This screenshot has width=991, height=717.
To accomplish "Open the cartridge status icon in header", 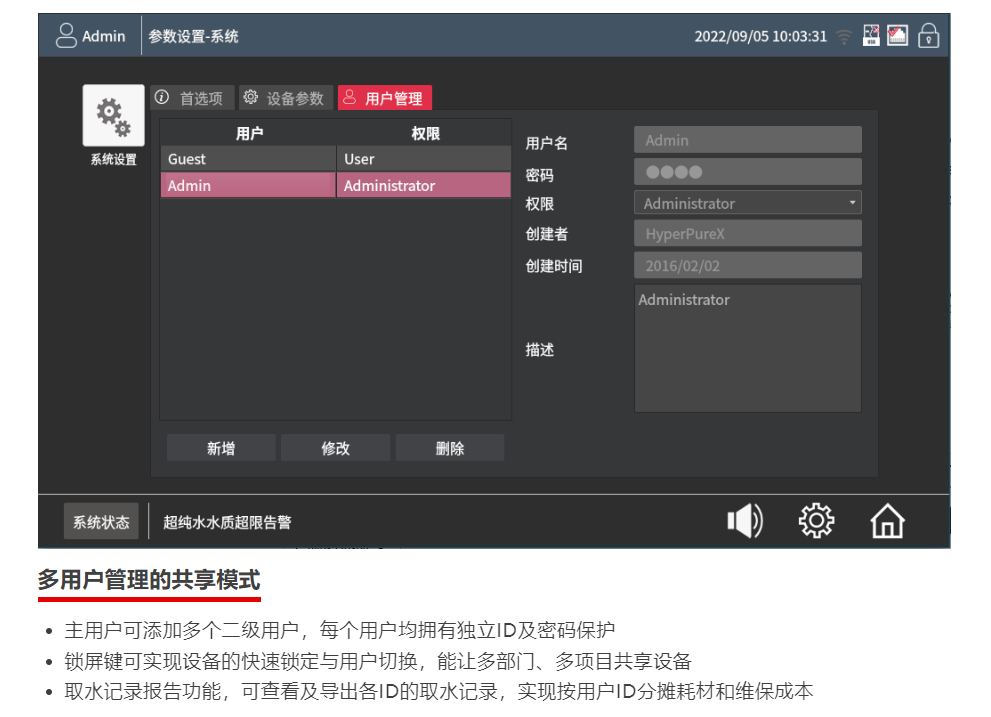I will 872,35.
